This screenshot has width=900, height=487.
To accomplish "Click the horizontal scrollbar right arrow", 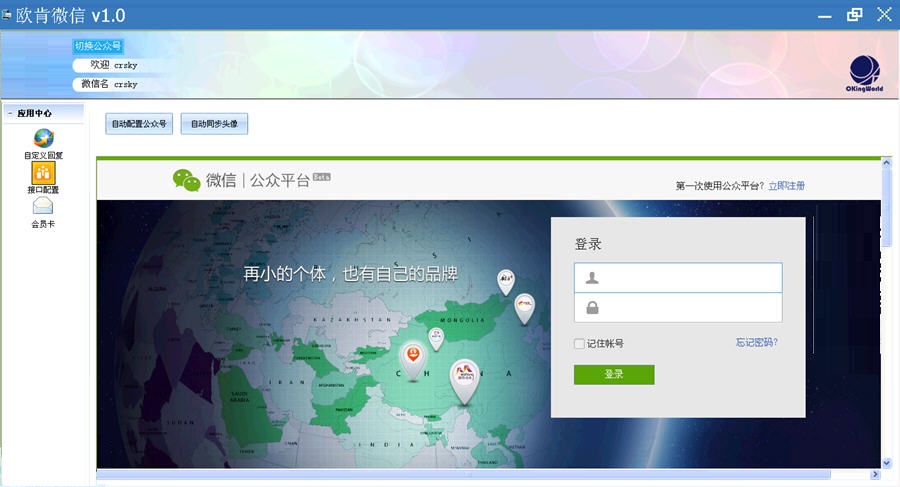I will pyautogui.click(x=875, y=474).
